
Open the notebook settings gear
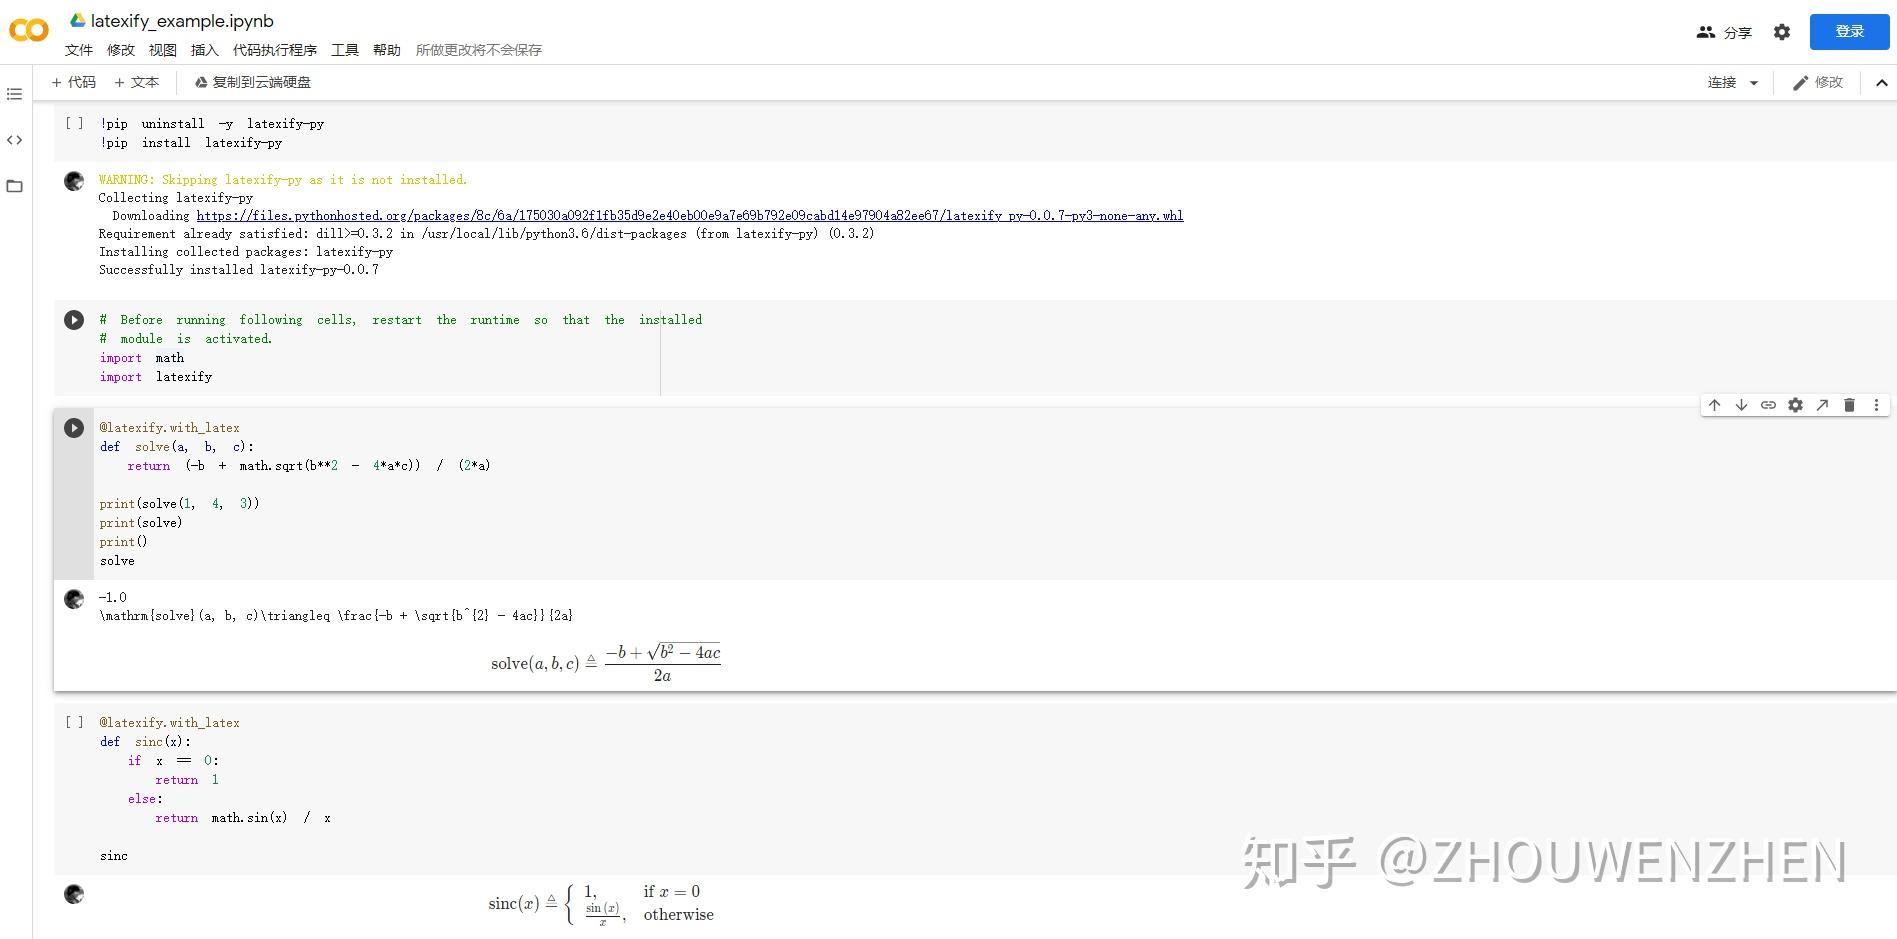pyautogui.click(x=1782, y=31)
